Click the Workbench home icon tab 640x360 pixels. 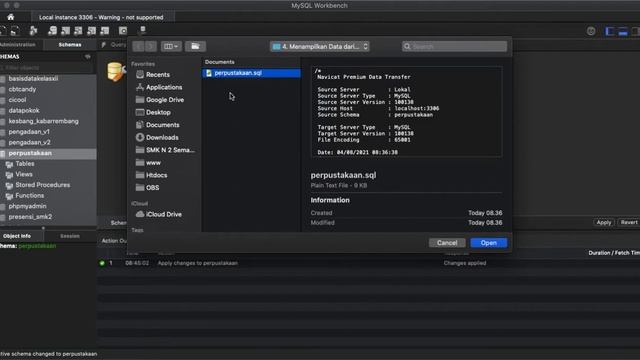click(11, 17)
